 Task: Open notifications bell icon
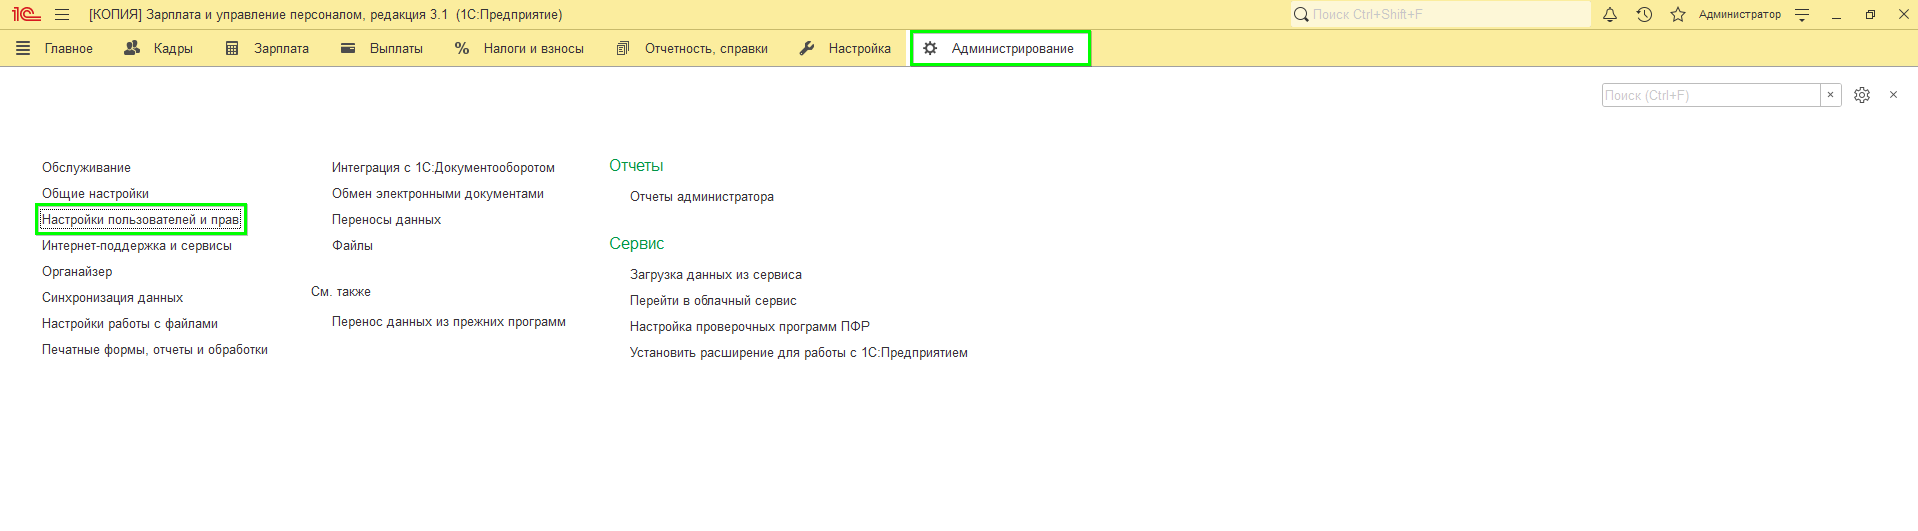click(x=1610, y=15)
